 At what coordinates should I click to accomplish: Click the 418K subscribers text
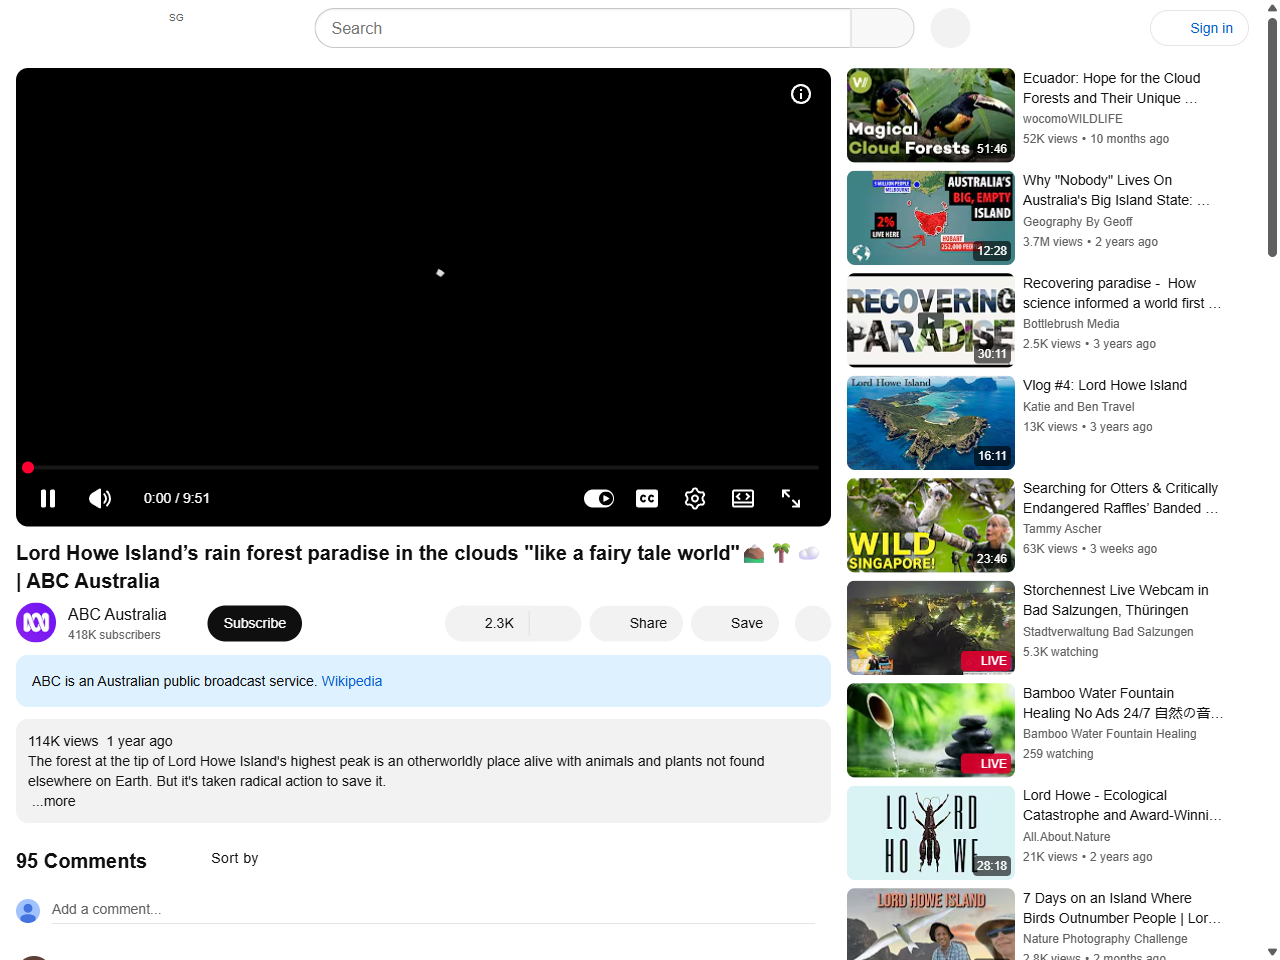(x=114, y=635)
